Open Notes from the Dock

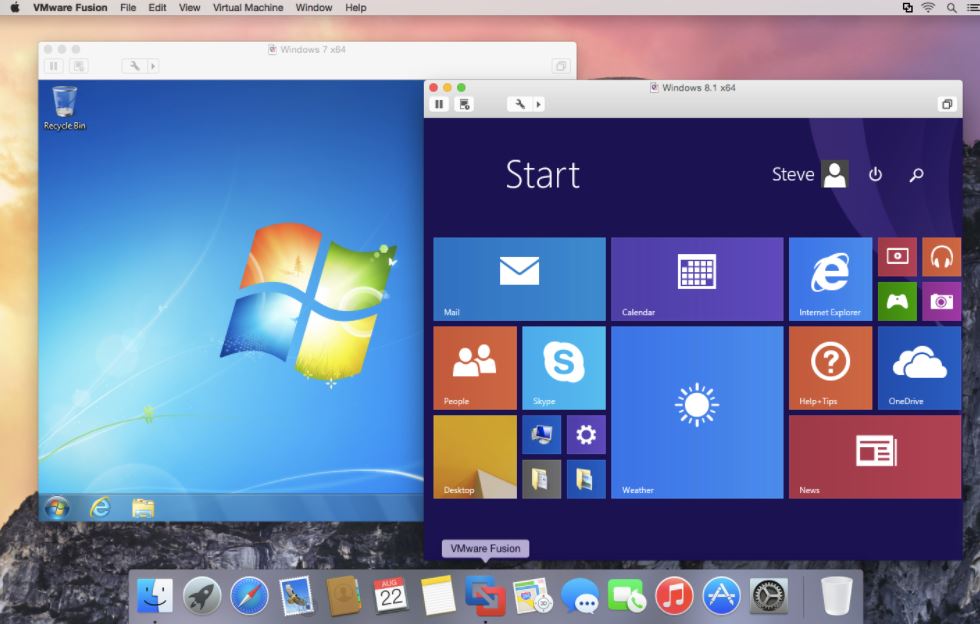pos(438,595)
